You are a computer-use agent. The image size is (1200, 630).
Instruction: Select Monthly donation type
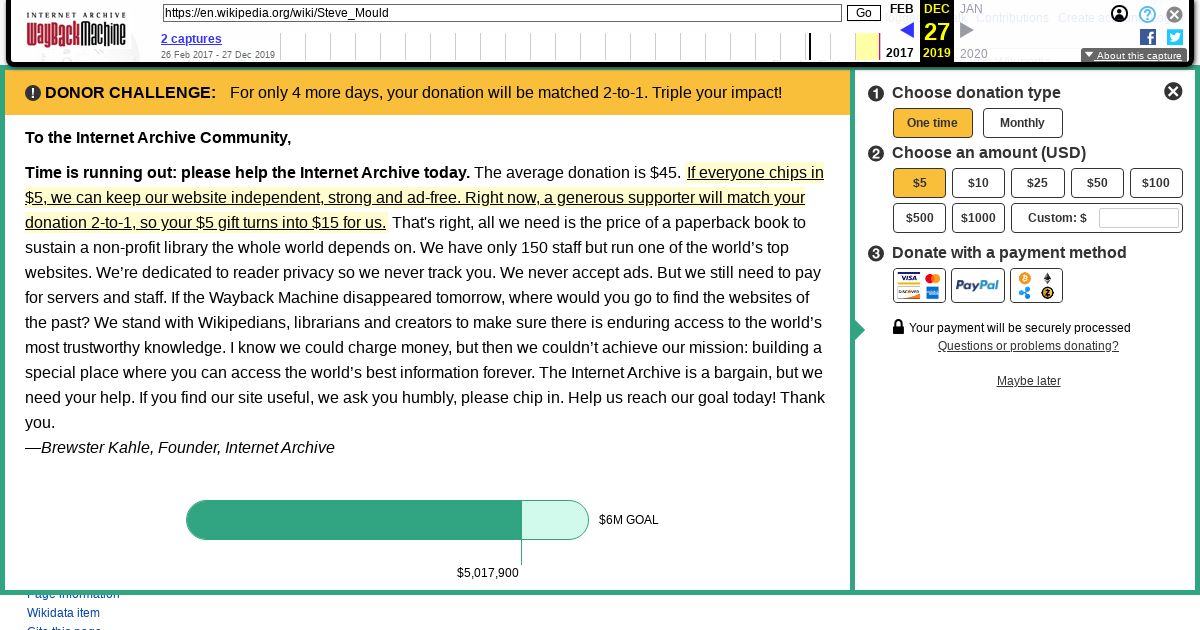pyautogui.click(x=1022, y=123)
